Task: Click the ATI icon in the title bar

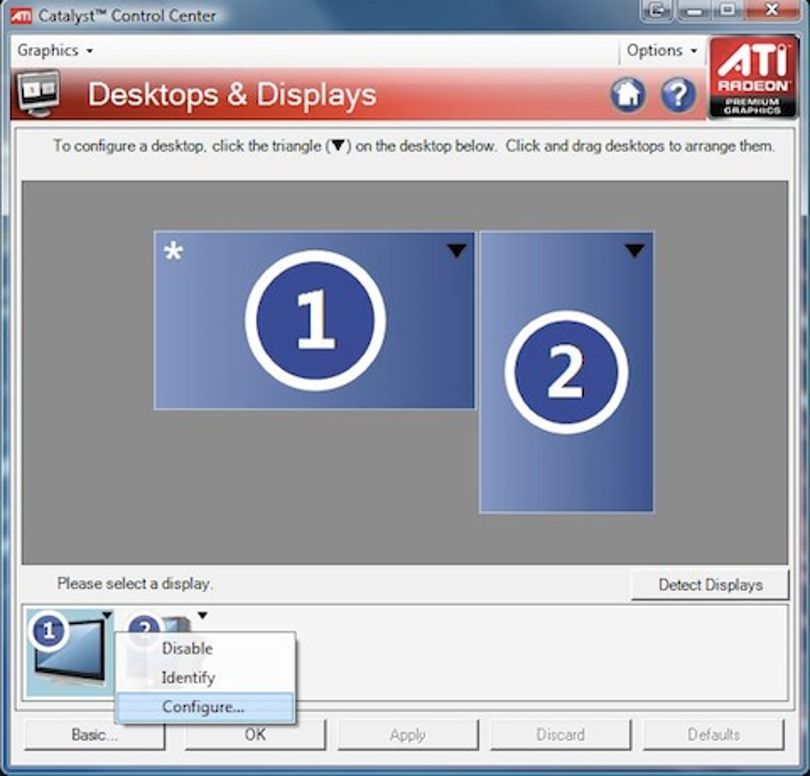Action: 21,15
